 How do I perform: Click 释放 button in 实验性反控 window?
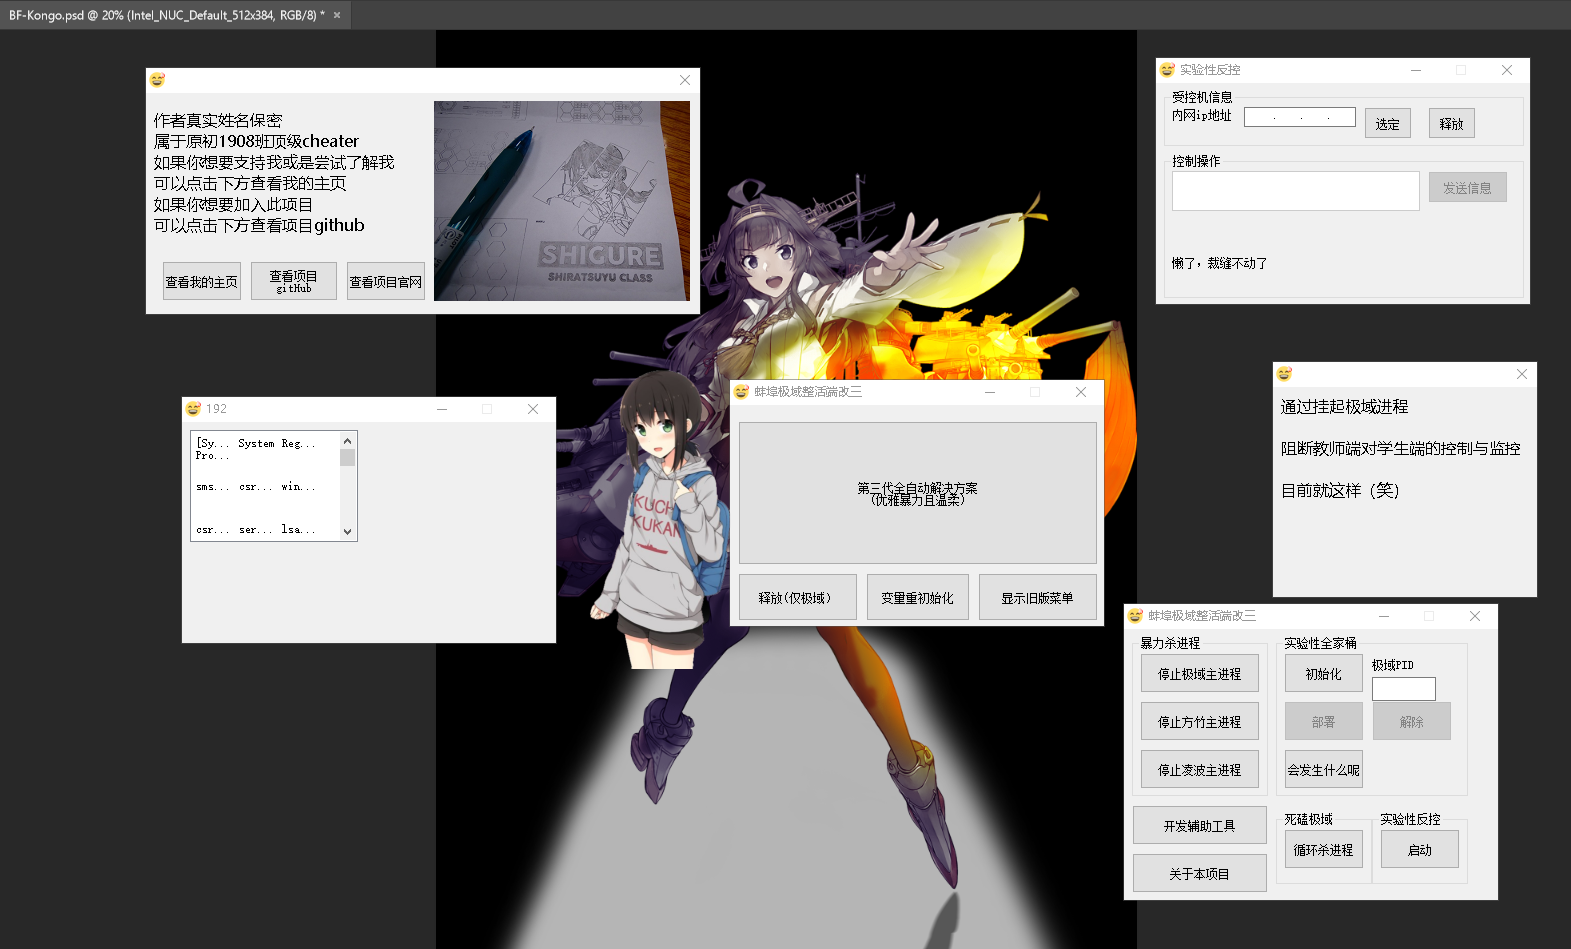click(x=1452, y=124)
